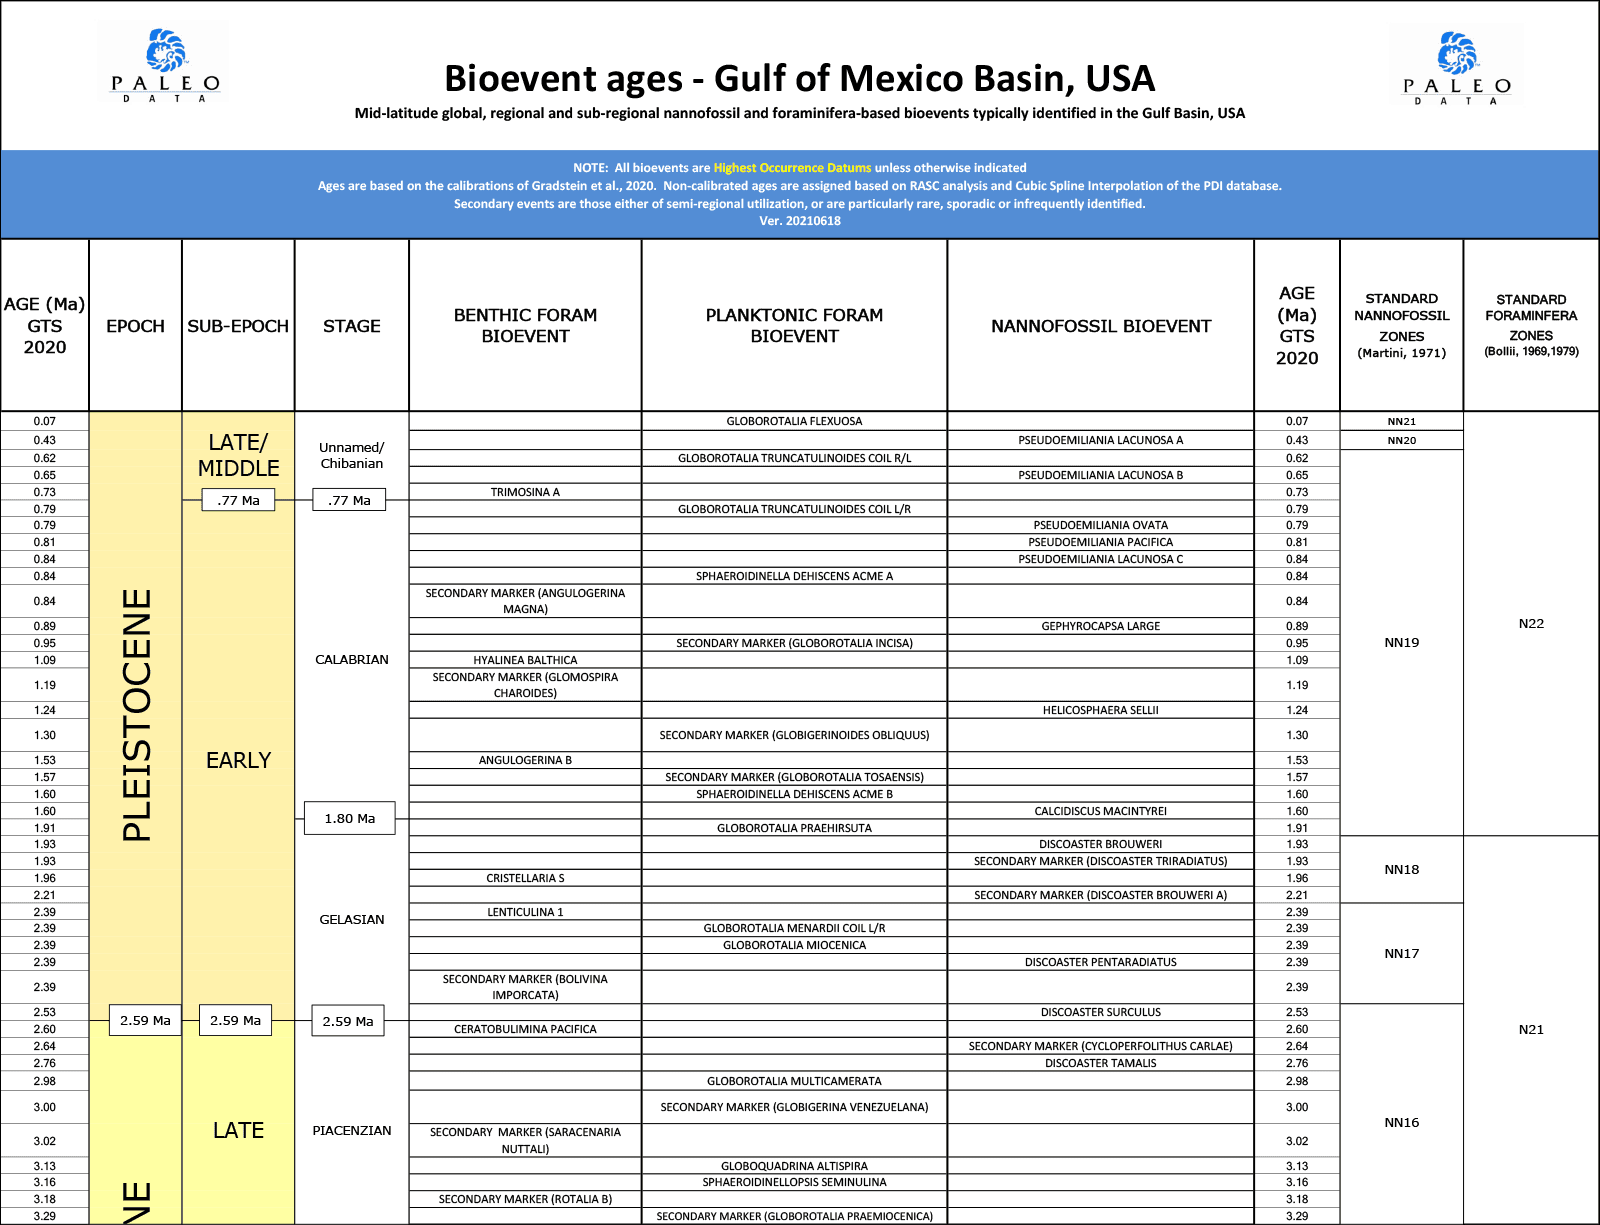Click the N21 foraminifera zone cell

(1531, 1029)
